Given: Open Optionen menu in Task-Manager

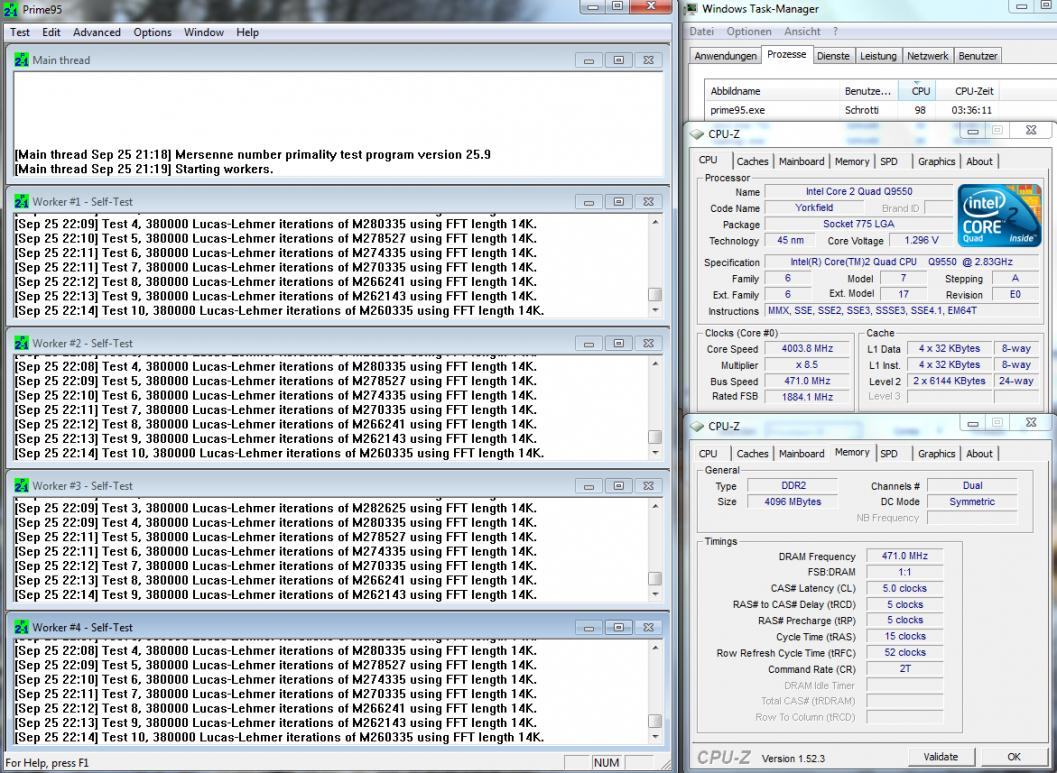Looking at the screenshot, I should (748, 32).
